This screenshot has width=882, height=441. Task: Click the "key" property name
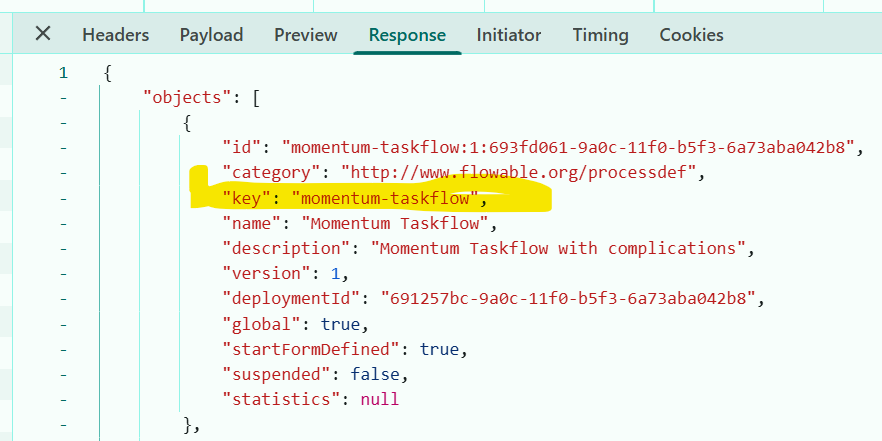click(x=247, y=198)
